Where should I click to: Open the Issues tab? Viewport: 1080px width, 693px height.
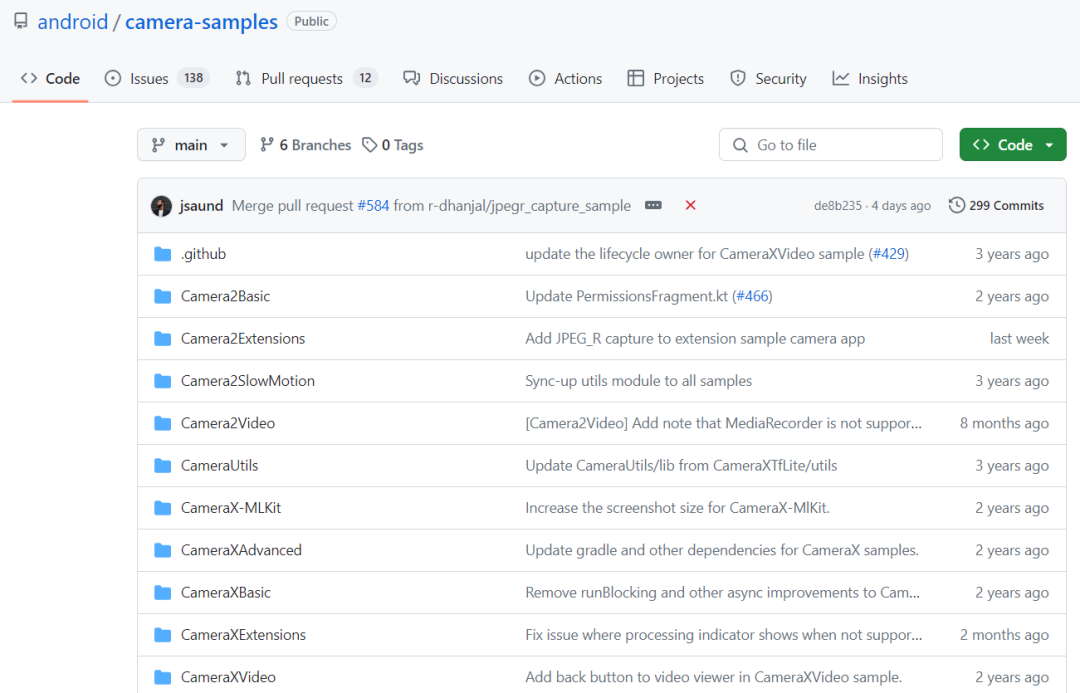click(156, 79)
